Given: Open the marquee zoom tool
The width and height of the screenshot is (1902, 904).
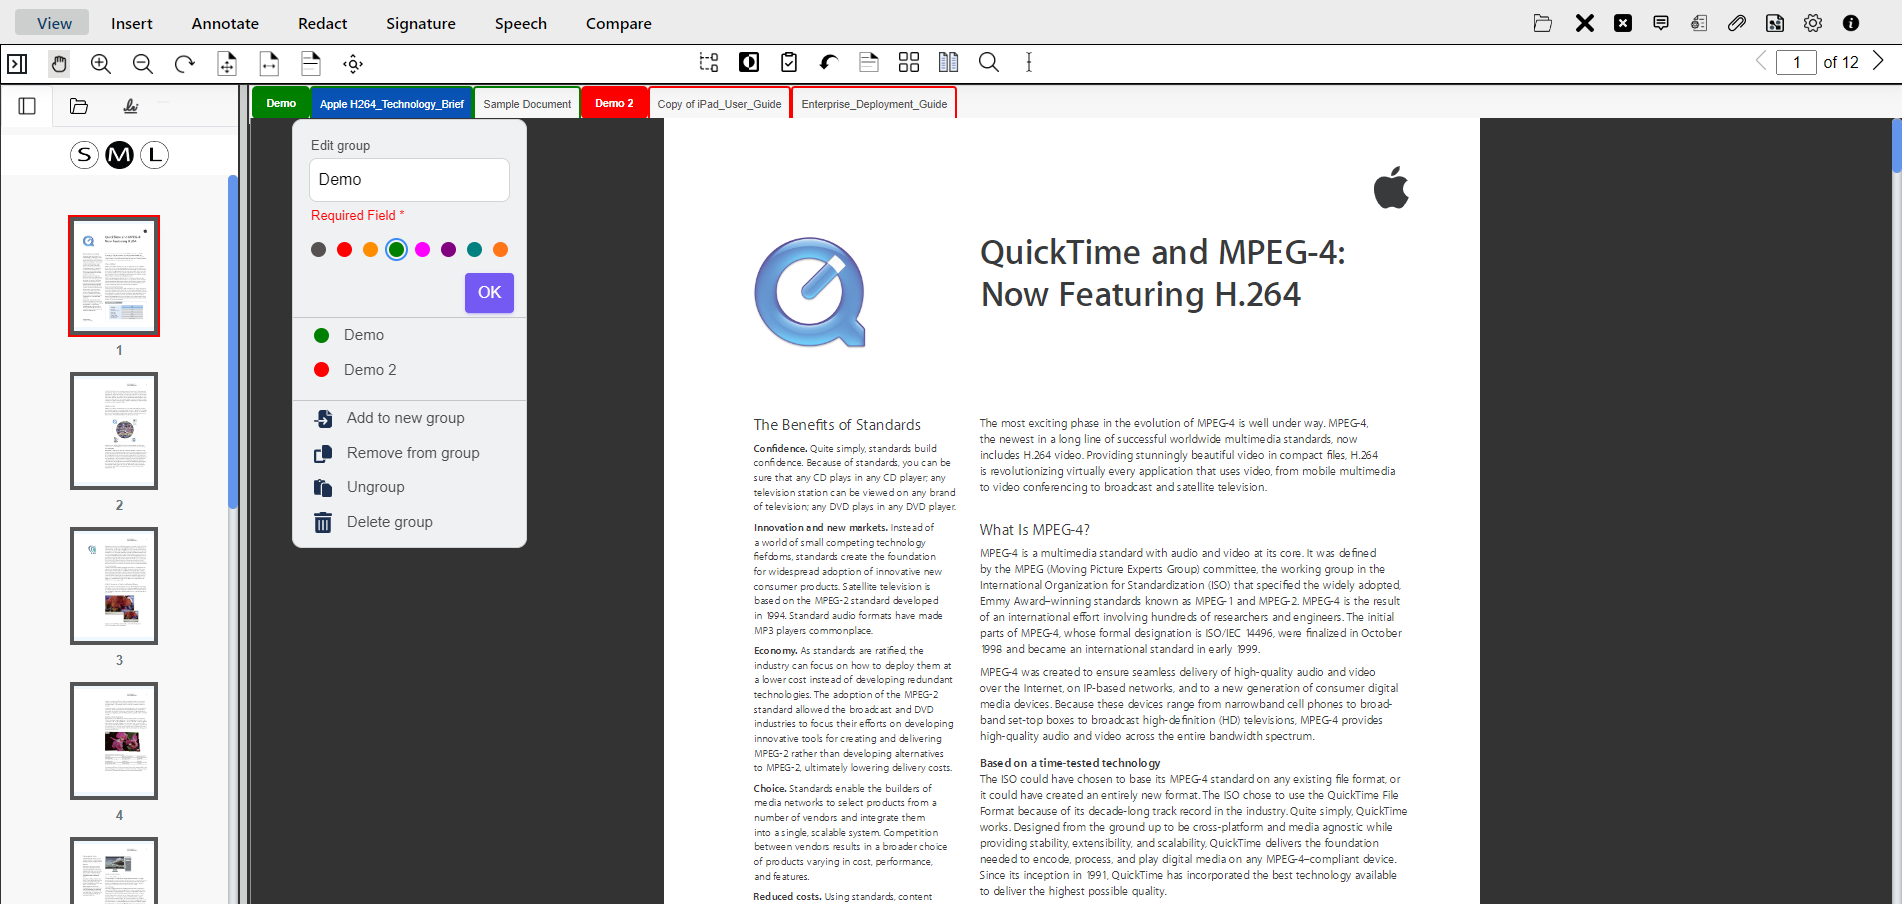Looking at the screenshot, I should [x=353, y=64].
